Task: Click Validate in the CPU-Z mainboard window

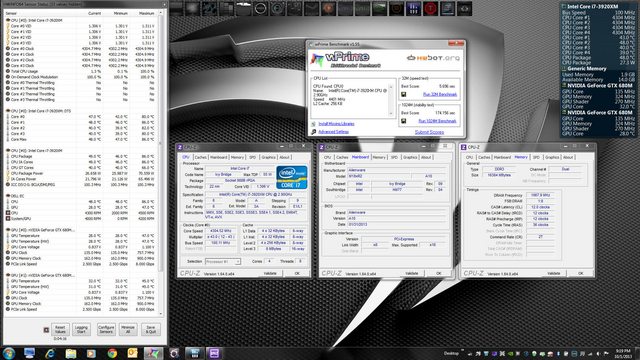Action: click(x=411, y=273)
